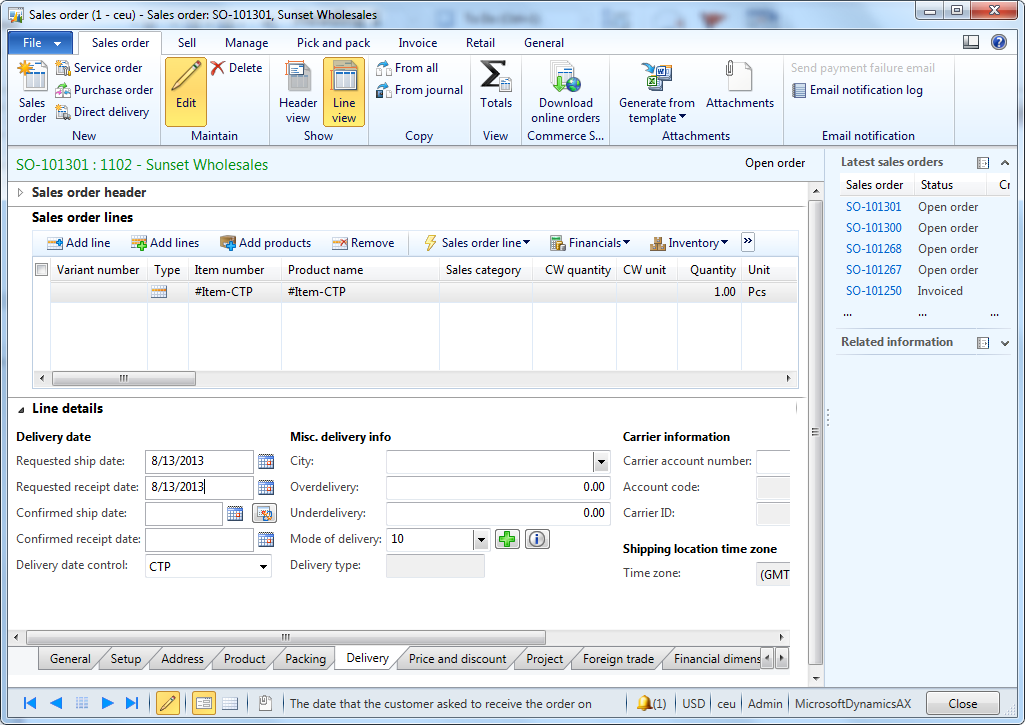The height and width of the screenshot is (725, 1025).
Task: Open calendar for Requested receipt date
Action: (x=265, y=488)
